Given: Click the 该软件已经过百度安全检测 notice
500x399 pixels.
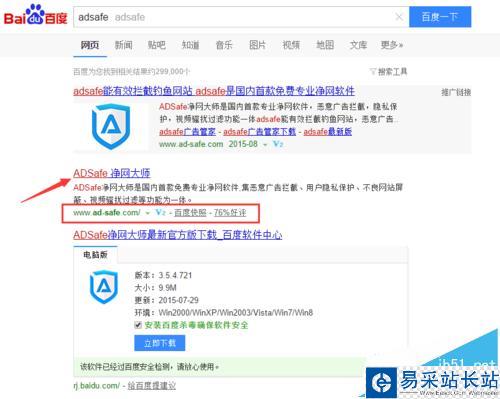Looking at the screenshot, I should pyautogui.click(x=149, y=367).
